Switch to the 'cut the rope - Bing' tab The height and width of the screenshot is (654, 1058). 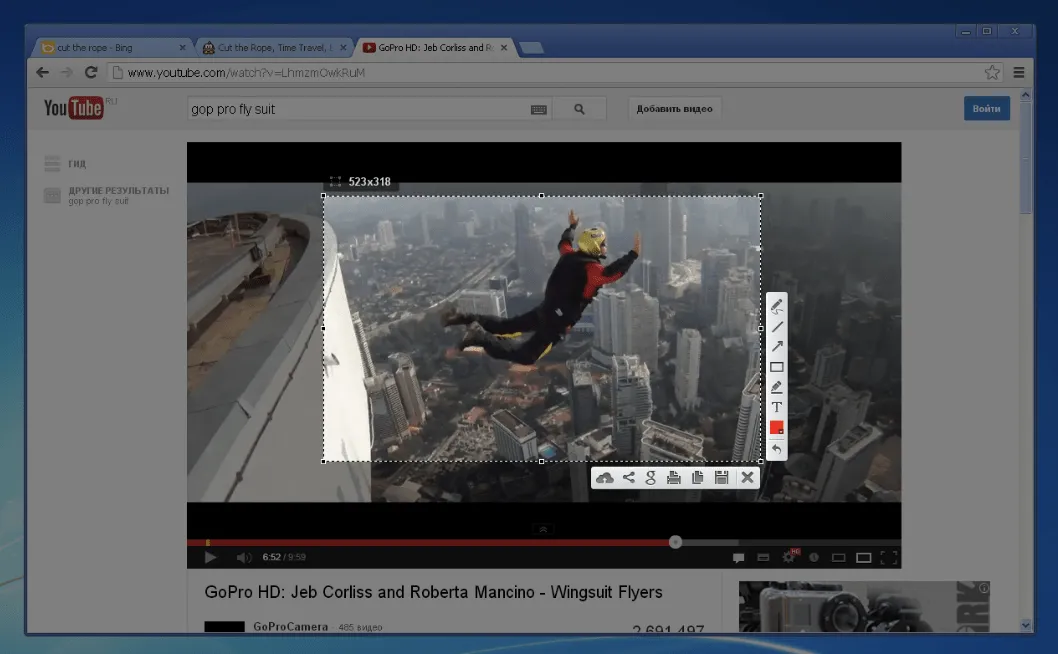click(111, 48)
